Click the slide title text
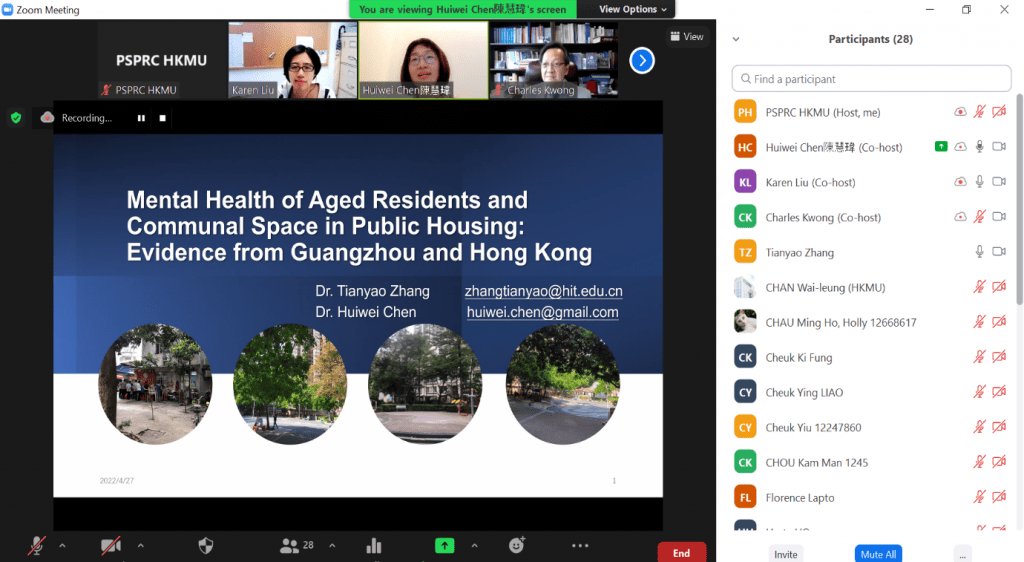Screen dimensions: 1024x562 [x=359, y=226]
